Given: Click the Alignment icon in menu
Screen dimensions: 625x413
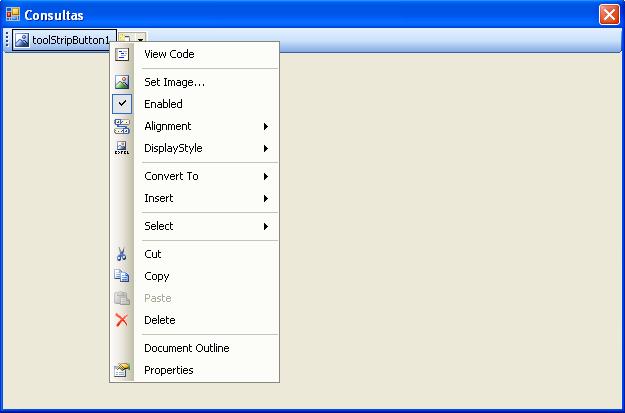Looking at the screenshot, I should coord(122,126).
